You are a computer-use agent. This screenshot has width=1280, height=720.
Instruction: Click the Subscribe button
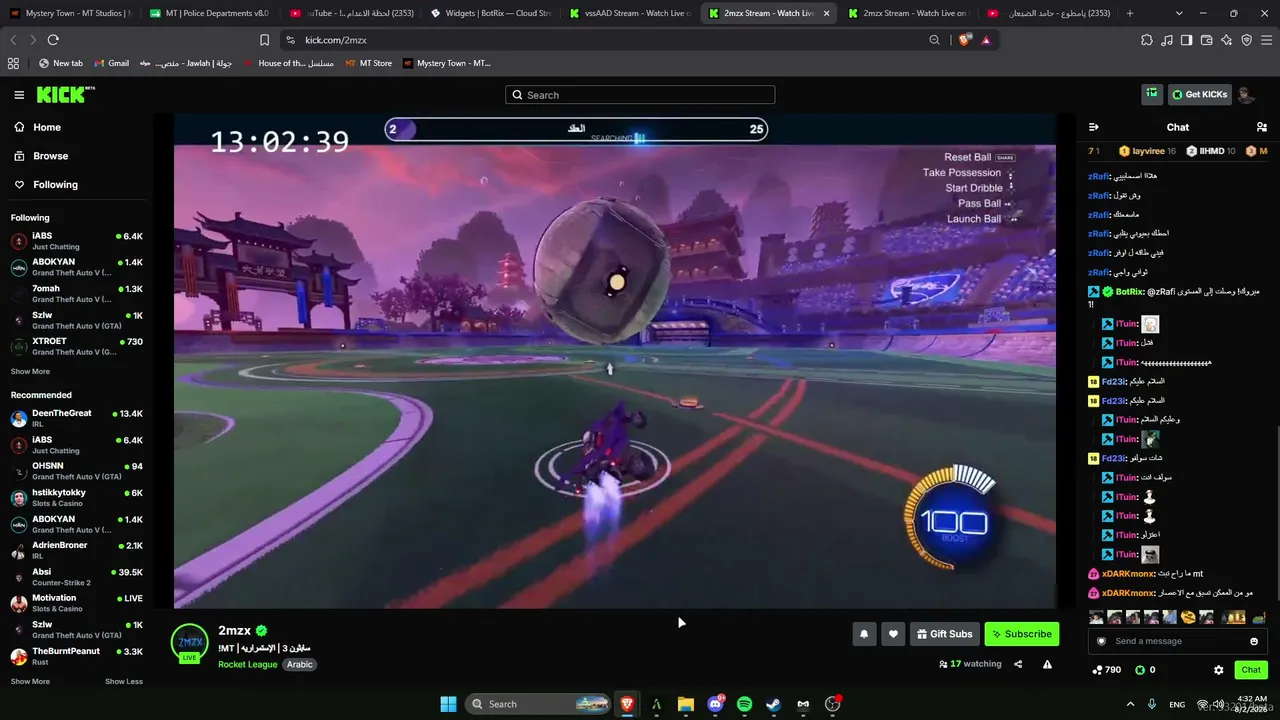click(1021, 634)
